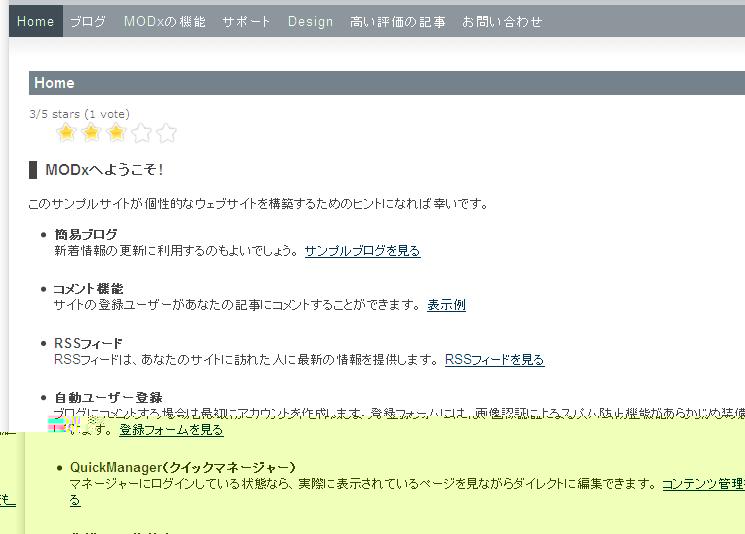Follow the サンプルブログを見る link
Viewport: 745px width, 534px height.
point(362,251)
